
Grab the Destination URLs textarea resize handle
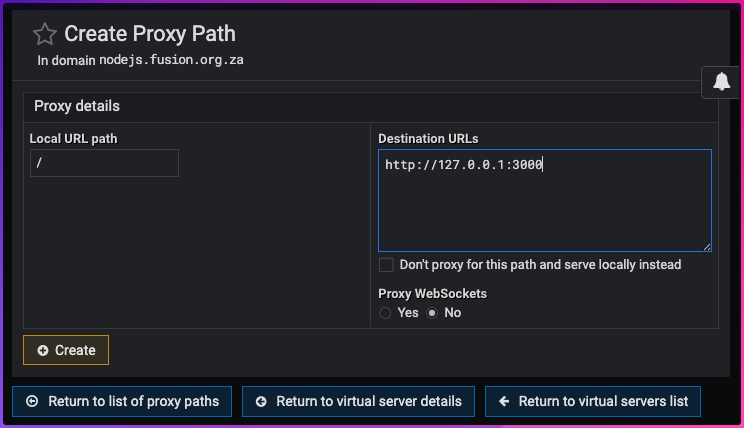[707, 247]
